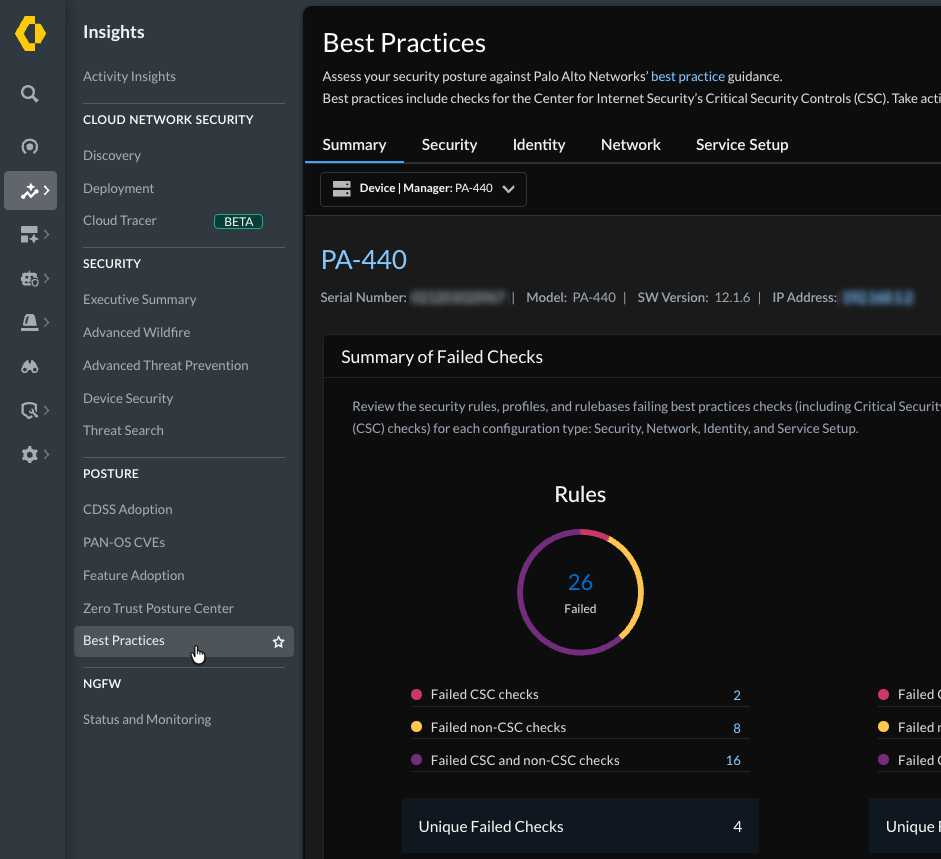The image size is (941, 859).
Task: Click the Model PA-440 text
Action: tap(571, 298)
